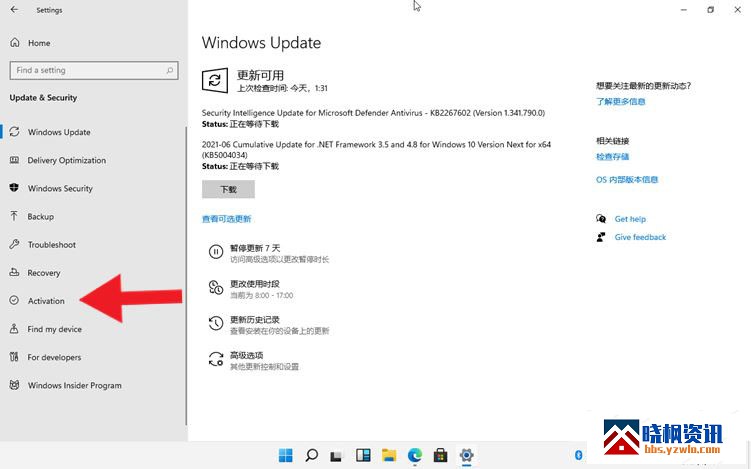Click the 下载 download button
751x469 pixels.
coord(228,189)
